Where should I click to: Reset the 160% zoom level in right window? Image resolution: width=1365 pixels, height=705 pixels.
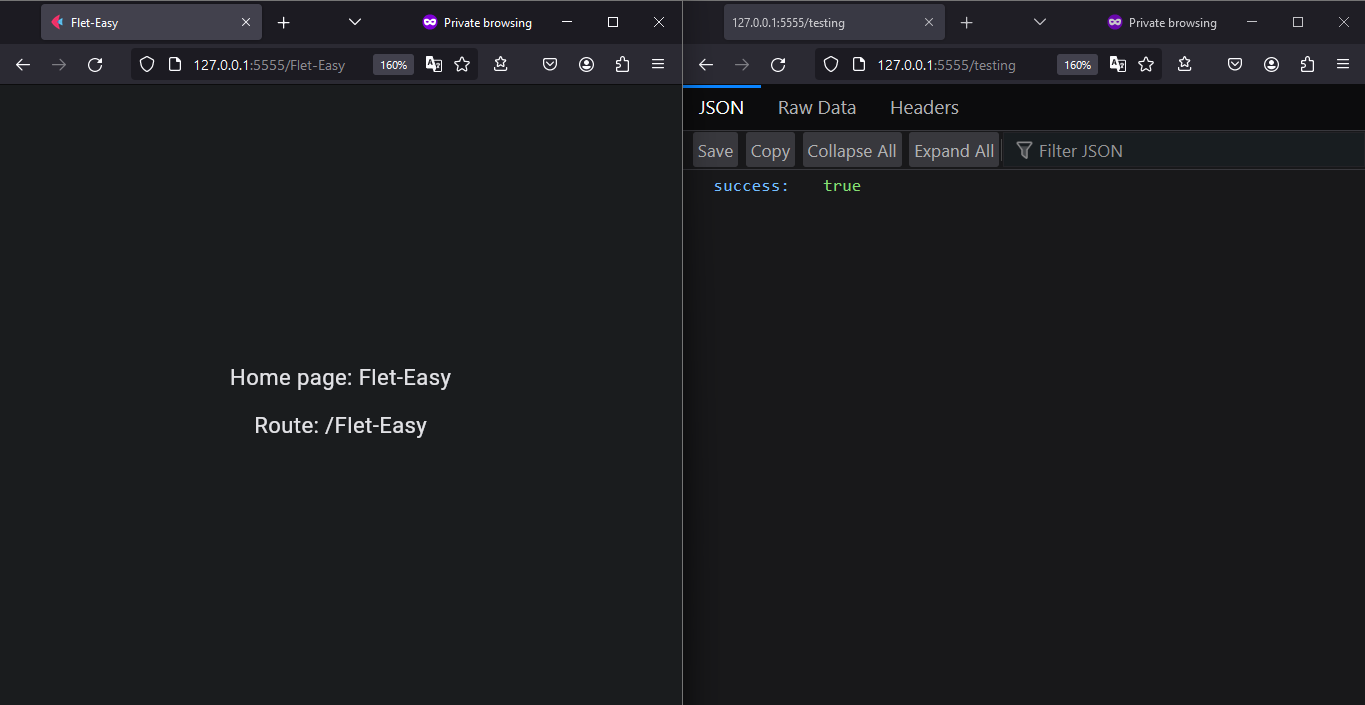pyautogui.click(x=1077, y=65)
